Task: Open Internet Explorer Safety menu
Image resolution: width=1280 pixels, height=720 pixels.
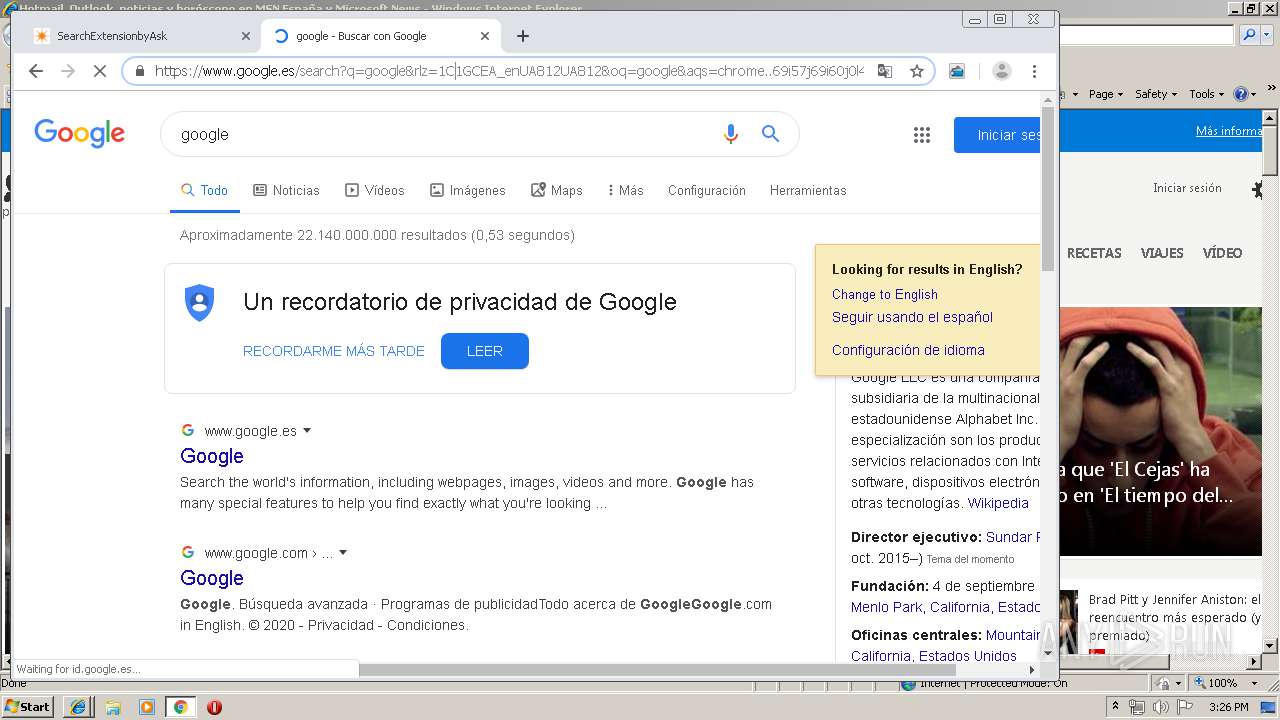Action: tap(1157, 94)
